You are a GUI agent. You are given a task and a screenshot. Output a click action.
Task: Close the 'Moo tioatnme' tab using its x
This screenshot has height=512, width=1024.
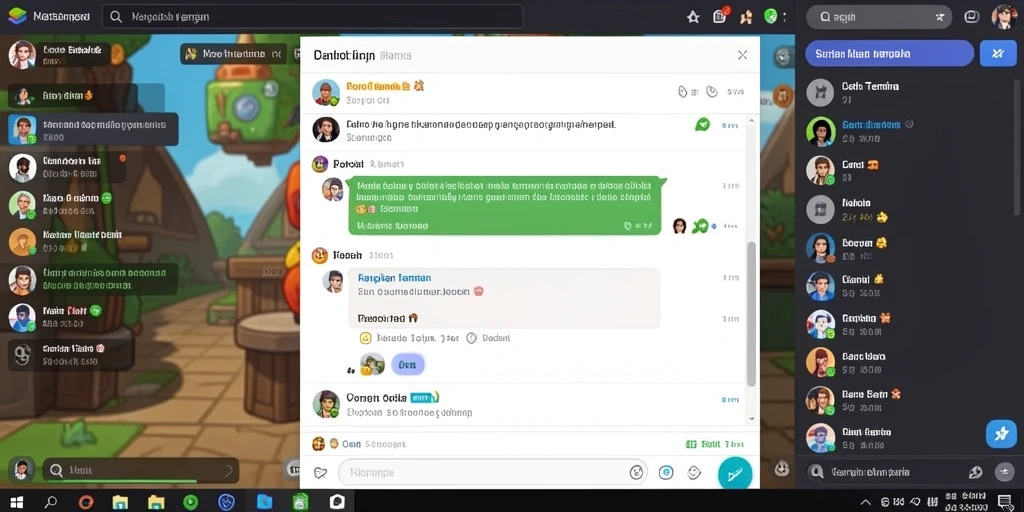[277, 54]
